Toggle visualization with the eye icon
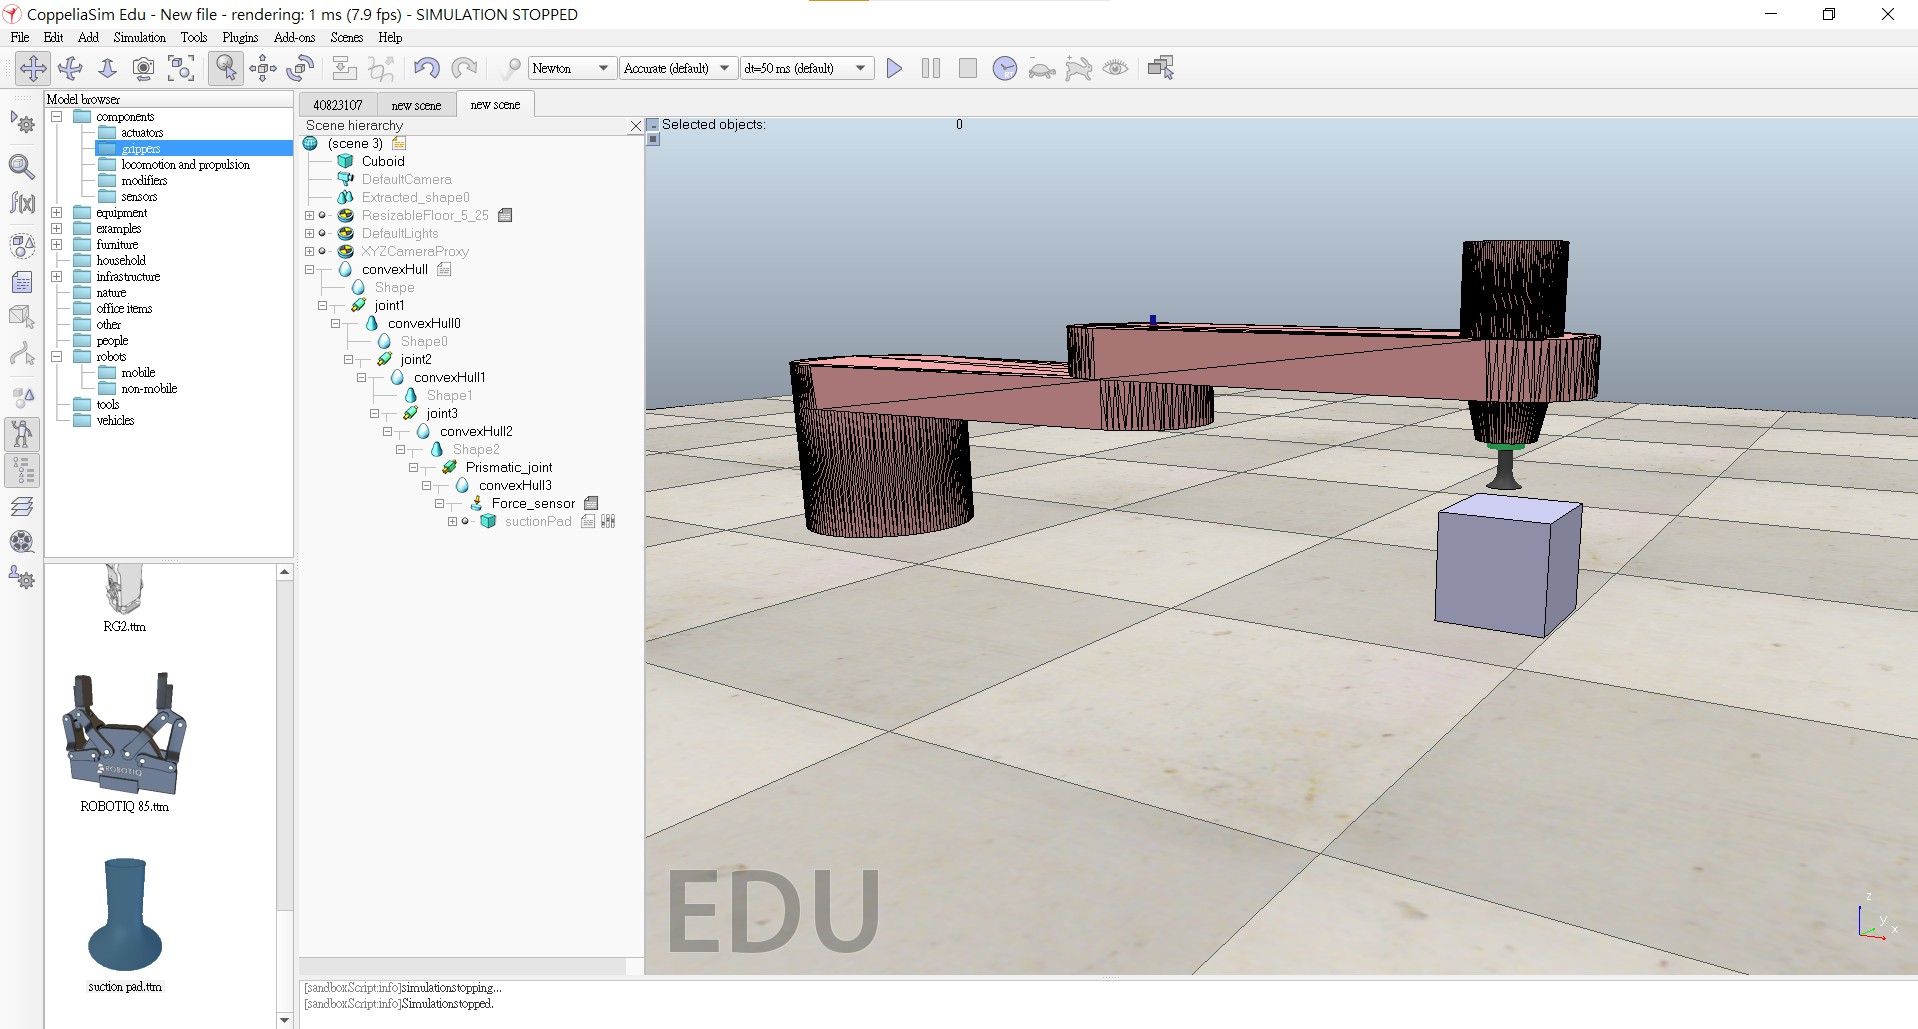Image resolution: width=1918 pixels, height=1029 pixels. pyautogui.click(x=1115, y=68)
